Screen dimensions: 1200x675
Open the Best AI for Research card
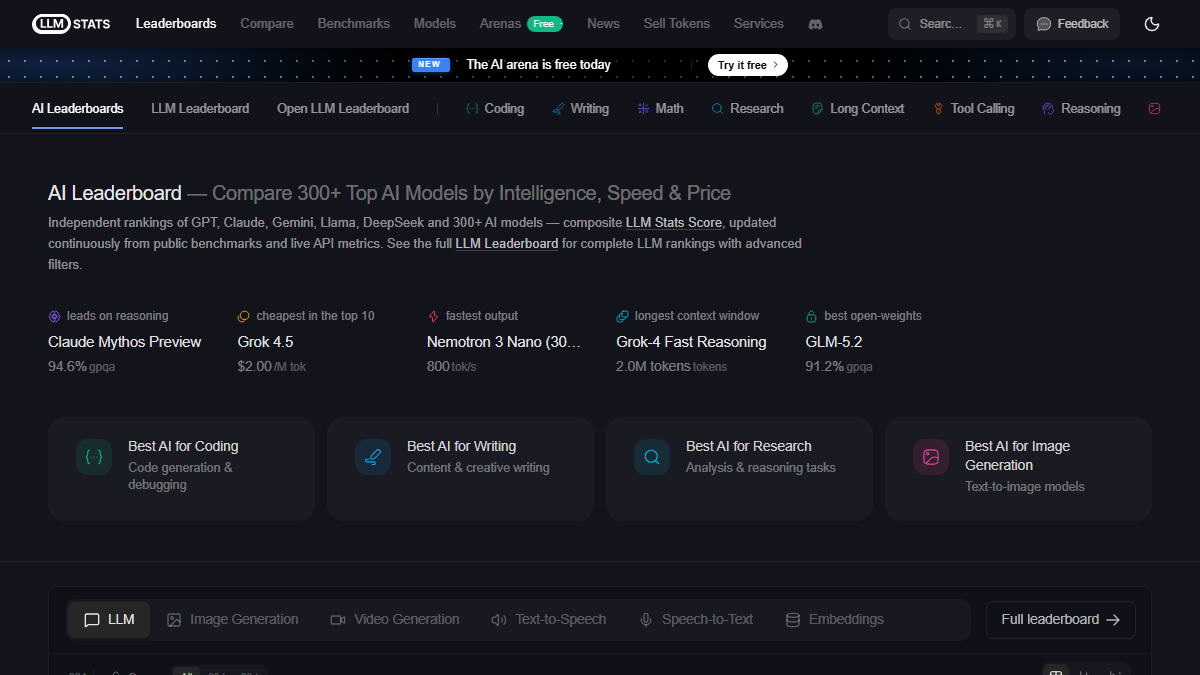click(739, 469)
